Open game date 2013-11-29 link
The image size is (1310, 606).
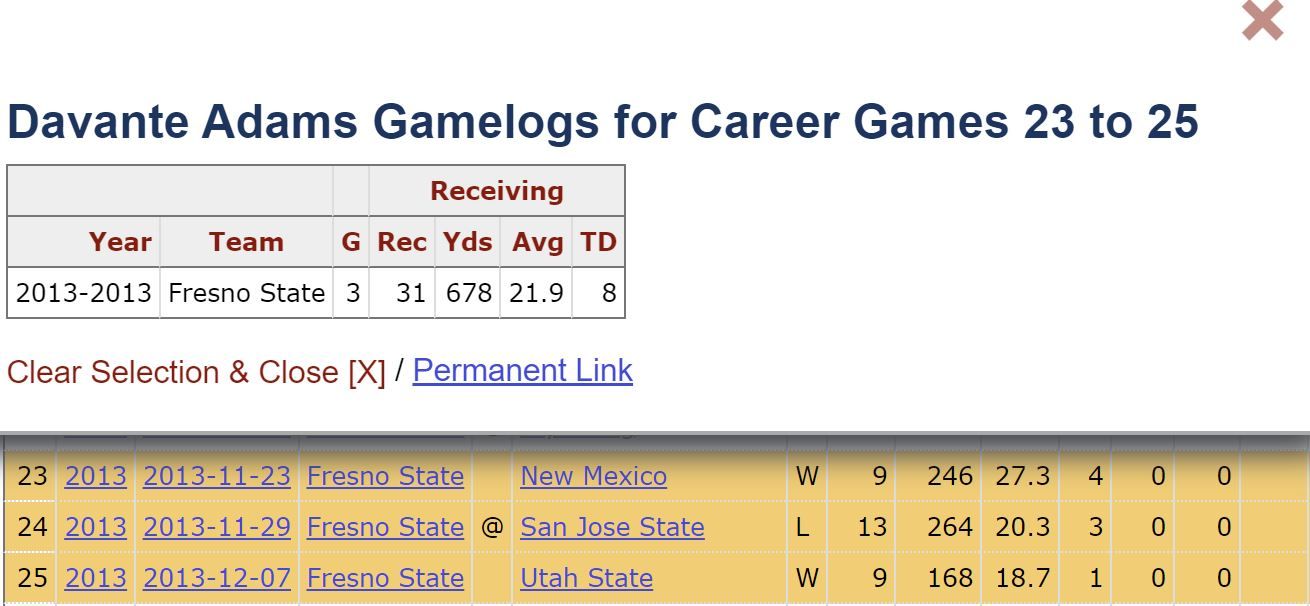coord(217,527)
